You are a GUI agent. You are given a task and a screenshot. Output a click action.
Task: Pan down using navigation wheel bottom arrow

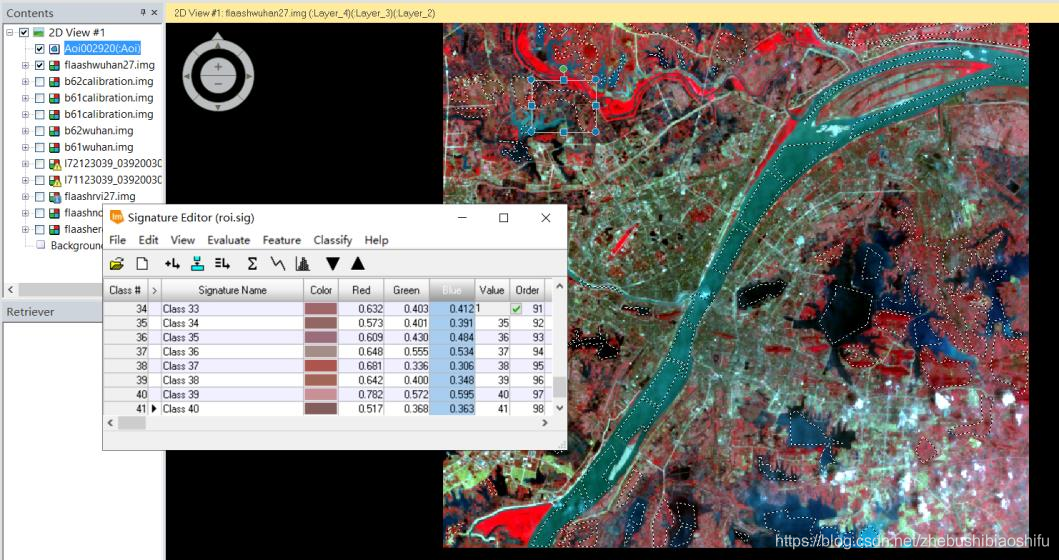tap(217, 107)
